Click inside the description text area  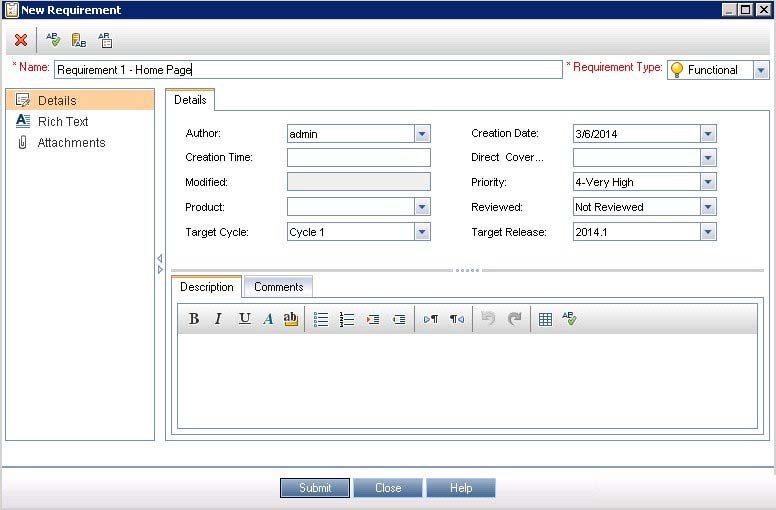pyautogui.click(x=467, y=381)
